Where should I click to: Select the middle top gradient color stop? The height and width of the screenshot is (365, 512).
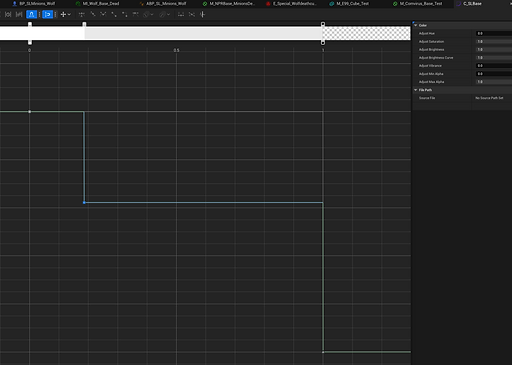coord(84,24)
